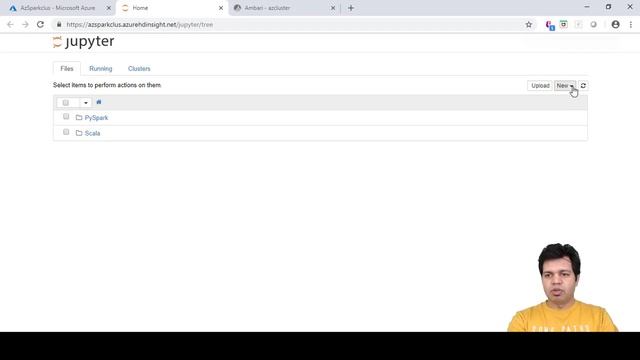Check the PySpark folder checkbox
640x360 pixels.
[x=66, y=117]
